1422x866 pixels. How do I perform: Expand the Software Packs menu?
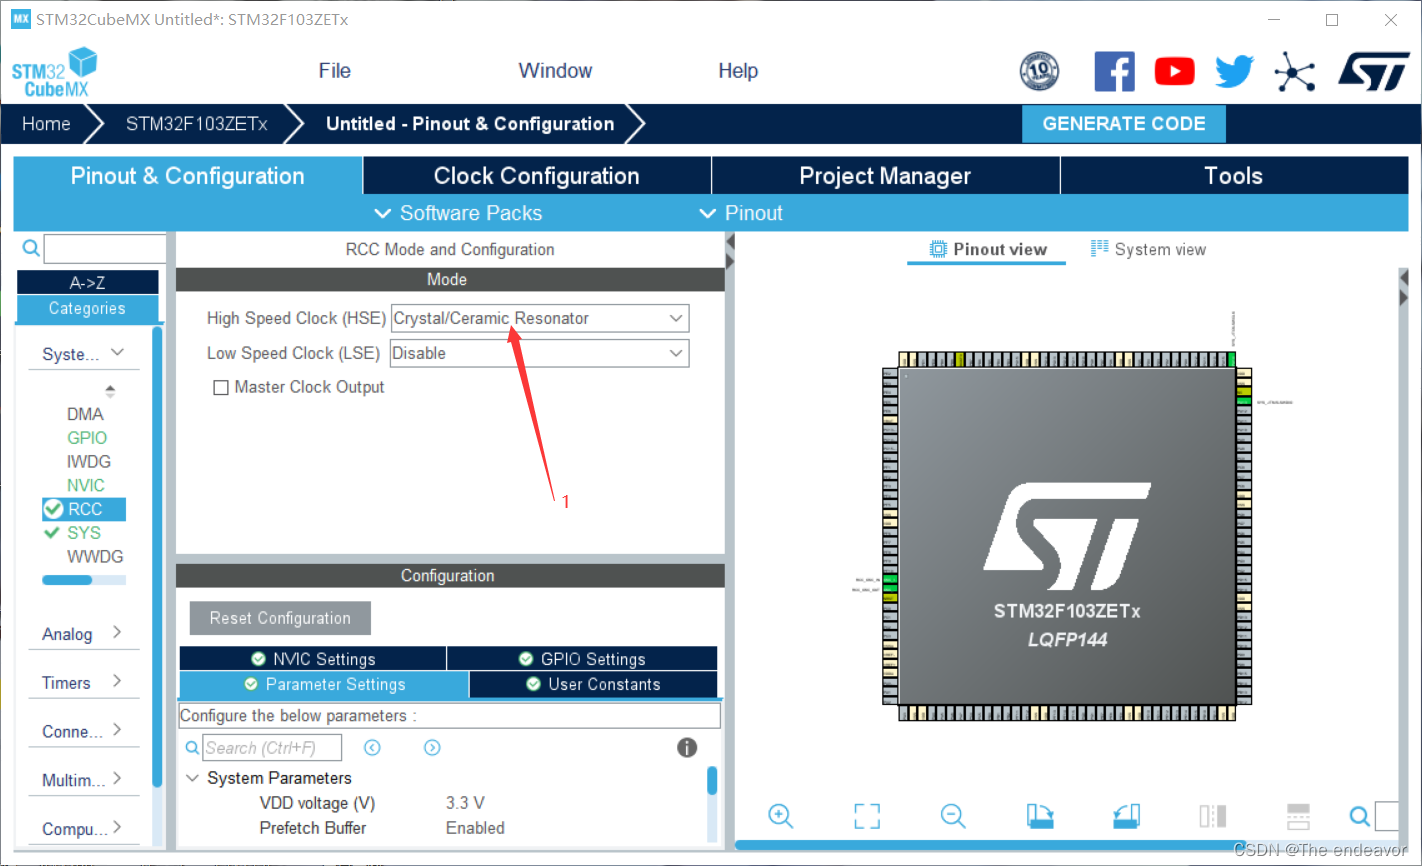(x=457, y=213)
